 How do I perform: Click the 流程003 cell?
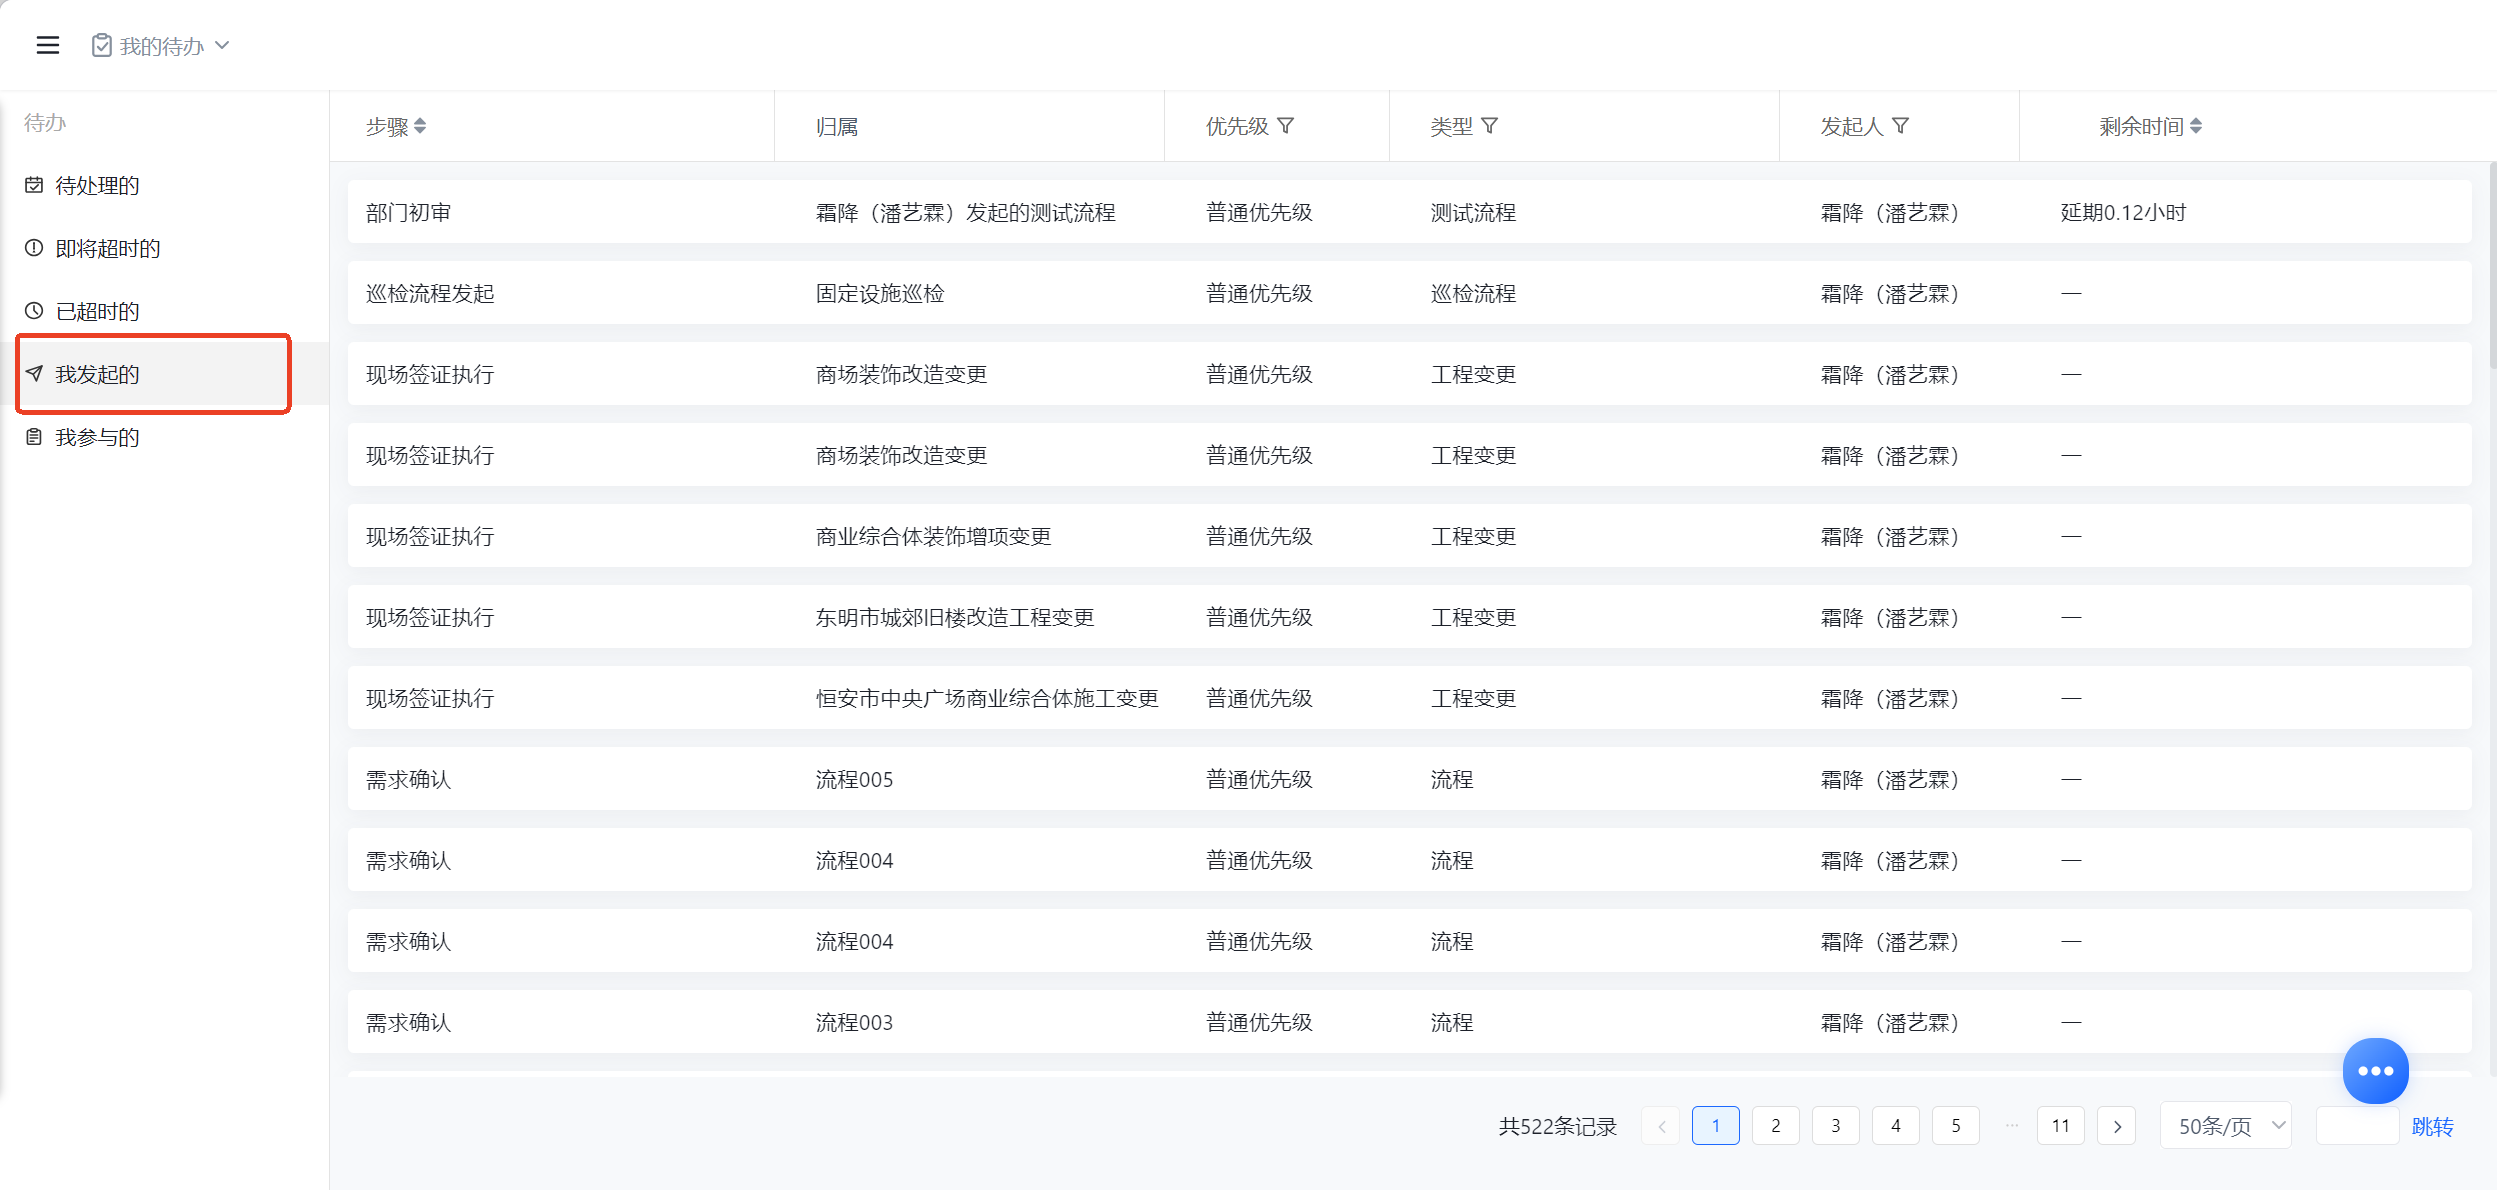[854, 1023]
